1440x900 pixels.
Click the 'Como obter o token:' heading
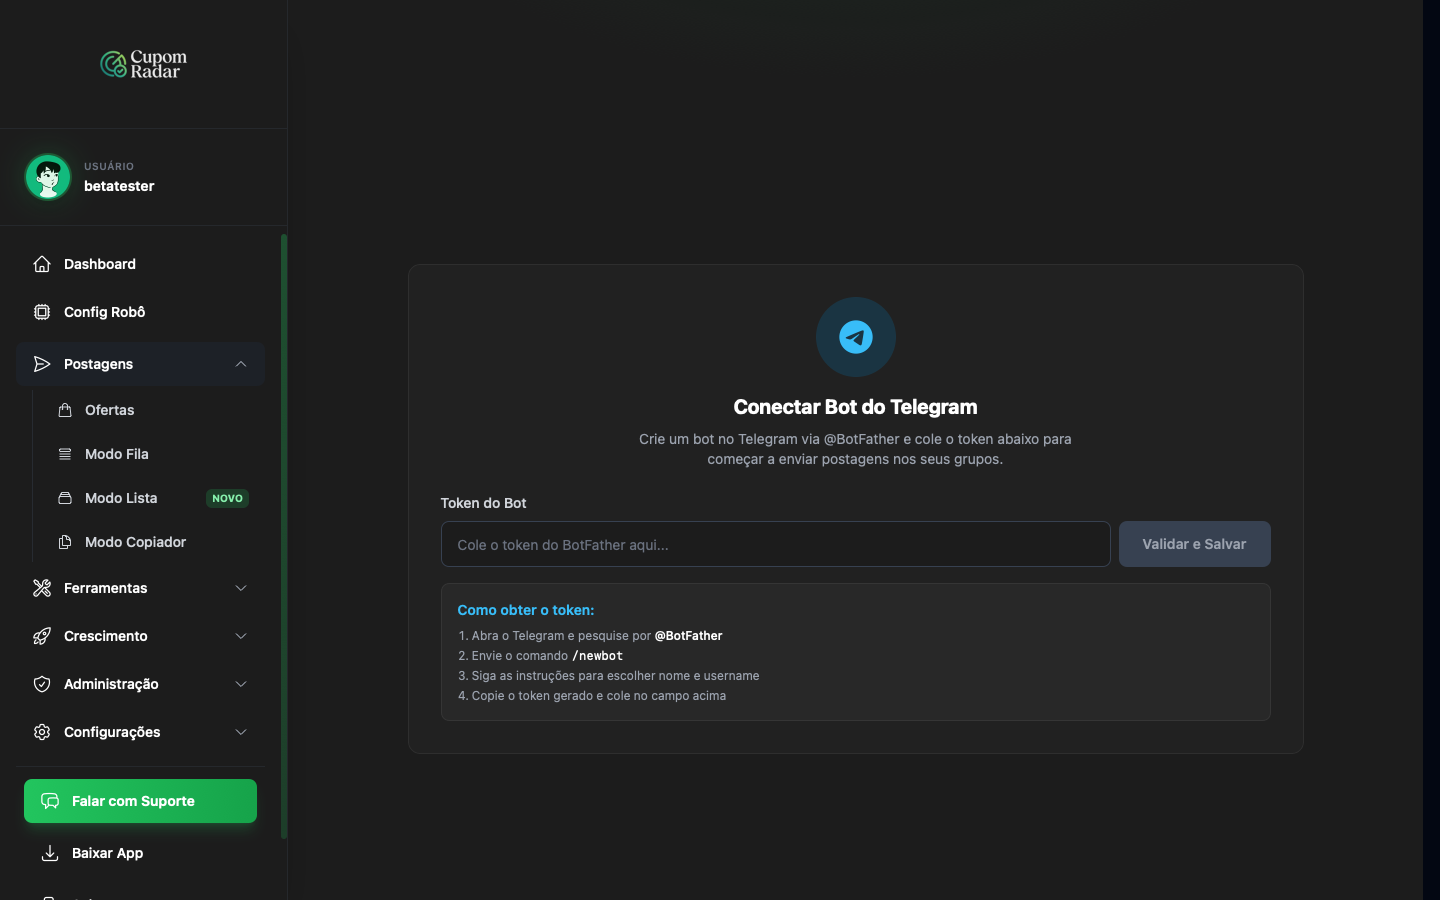(x=526, y=610)
